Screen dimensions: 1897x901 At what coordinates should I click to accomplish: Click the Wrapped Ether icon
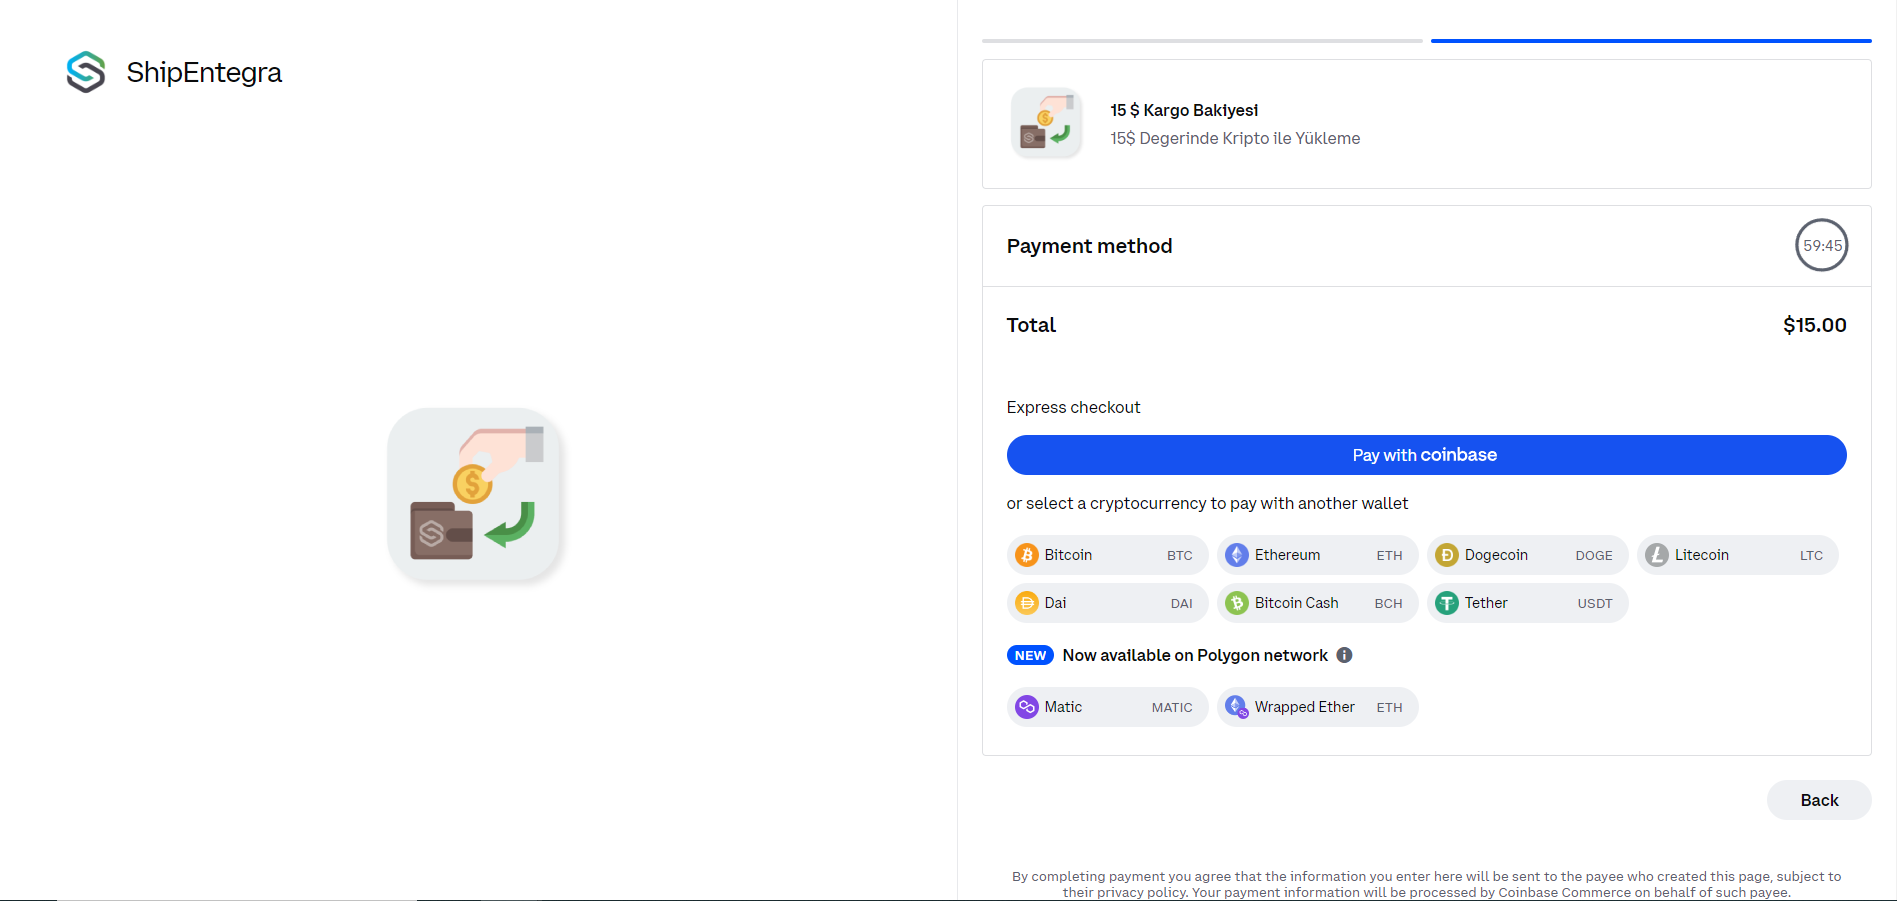pos(1237,707)
